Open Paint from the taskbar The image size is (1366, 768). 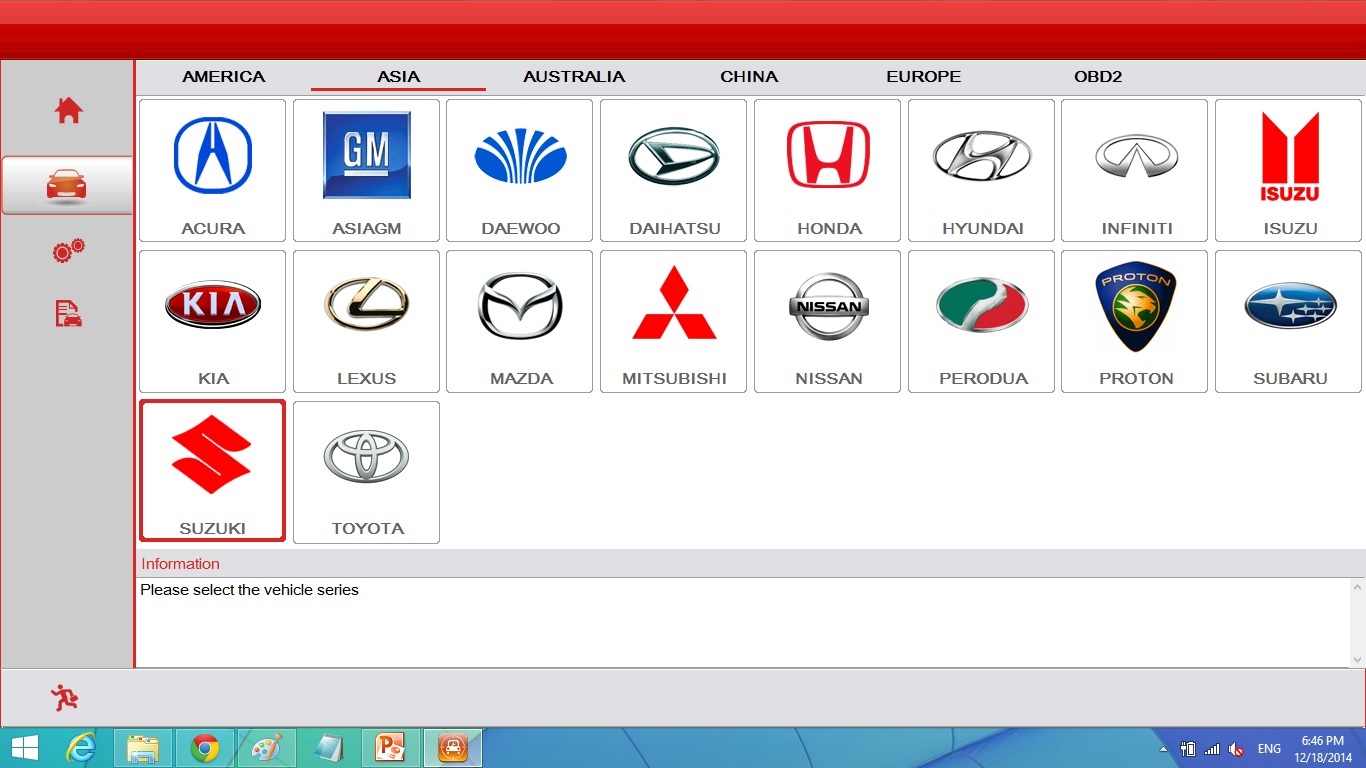(267, 748)
